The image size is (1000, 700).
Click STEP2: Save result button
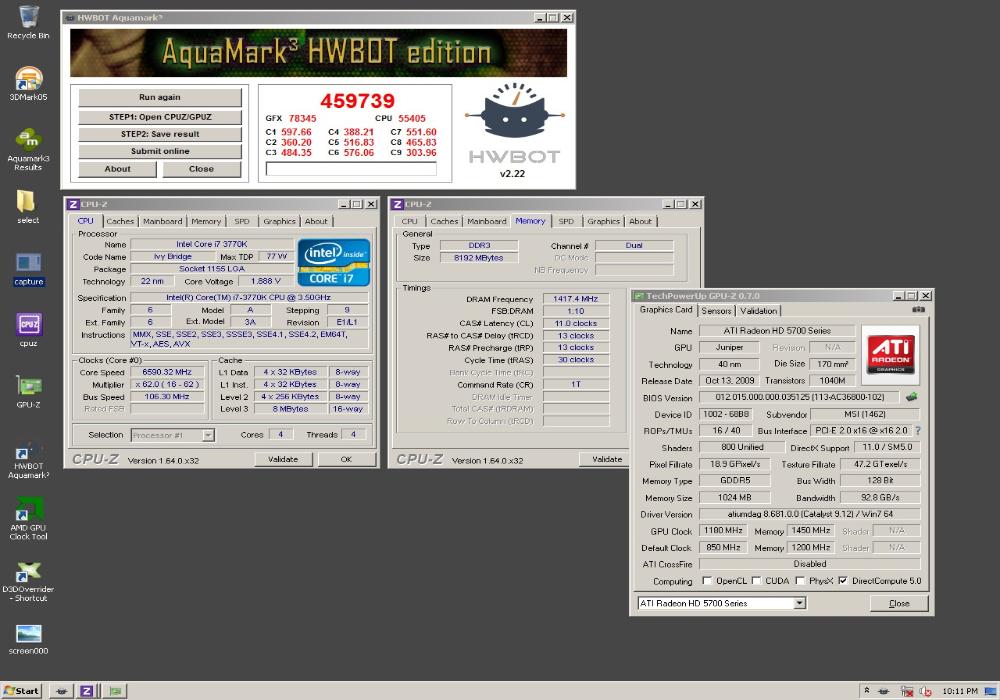(x=160, y=134)
